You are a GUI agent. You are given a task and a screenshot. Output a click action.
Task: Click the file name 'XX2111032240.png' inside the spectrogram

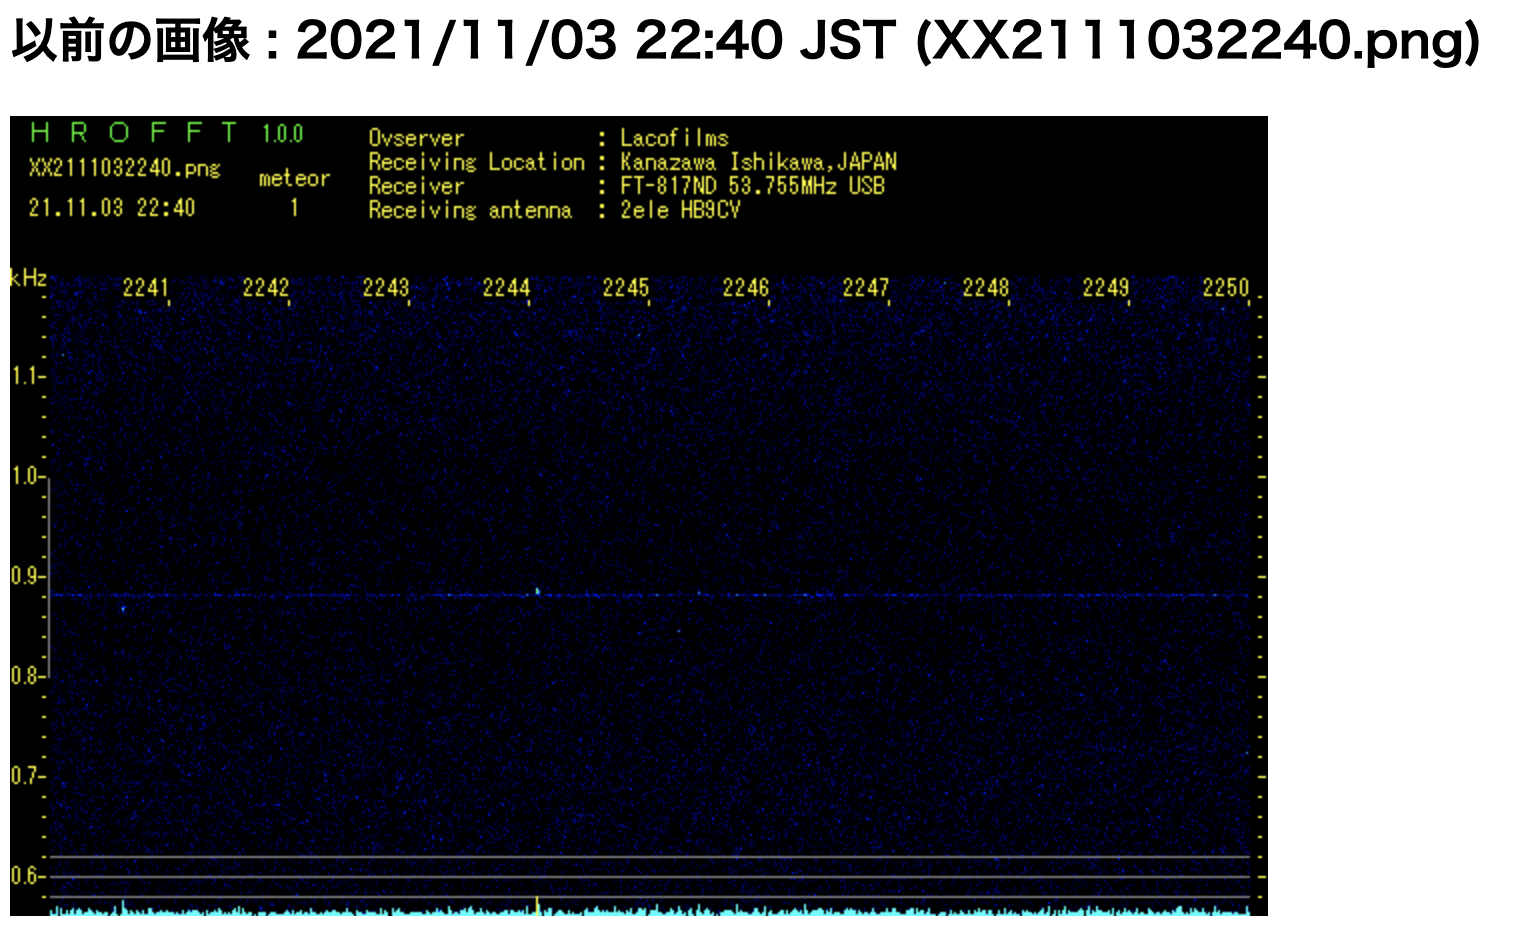[x=124, y=168]
